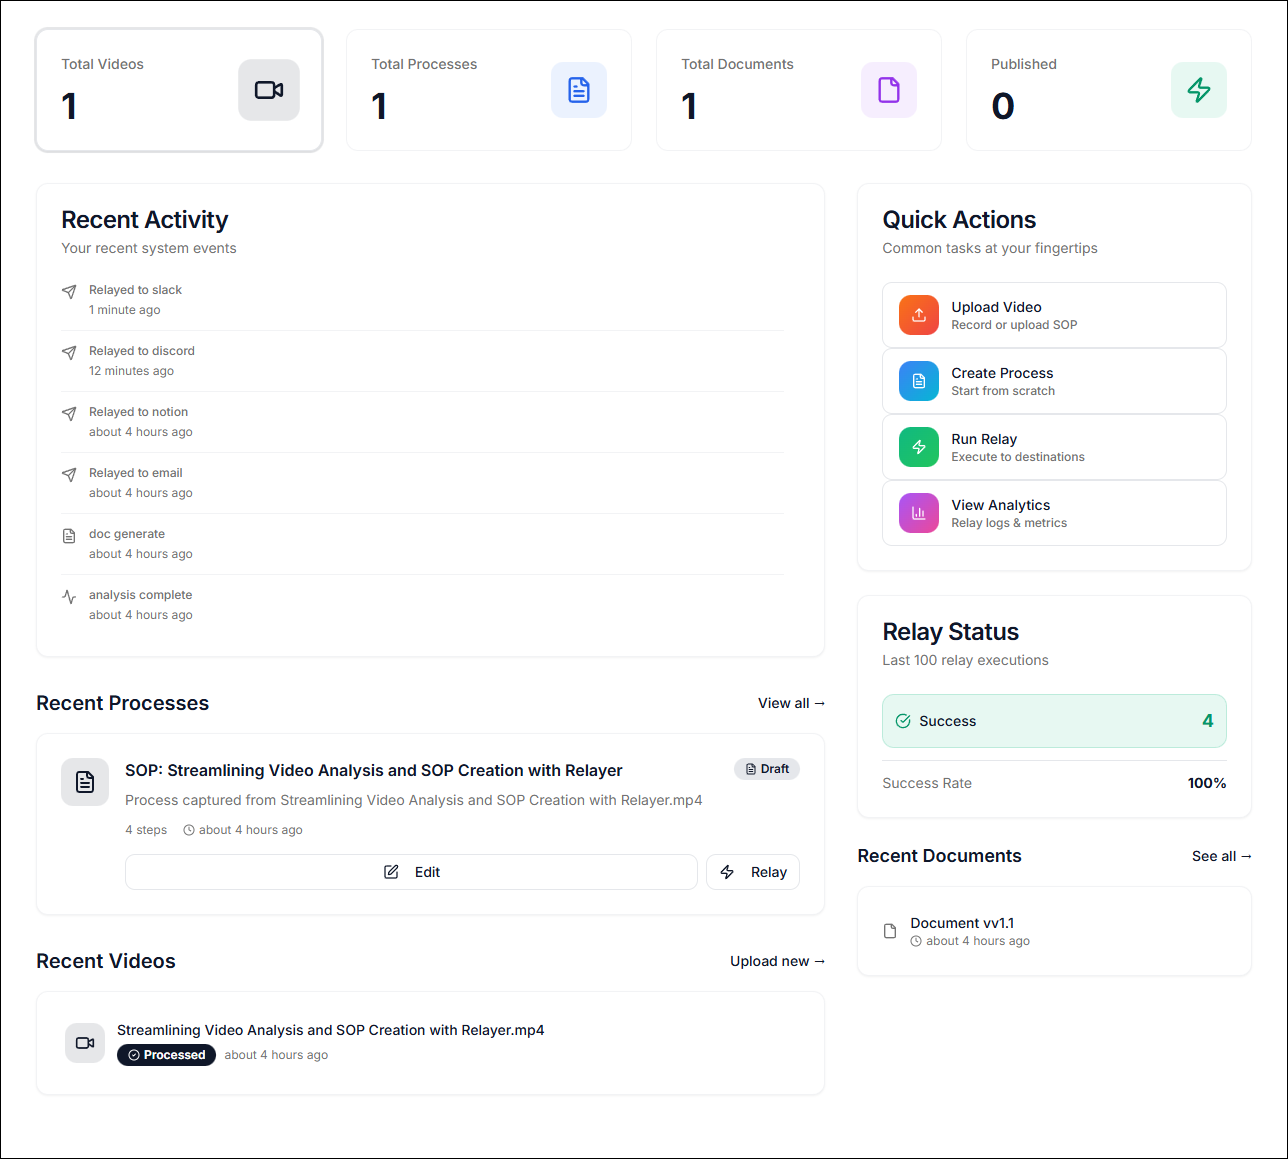Click the document icon on Total Processes card
Image resolution: width=1288 pixels, height=1159 pixels.
[x=578, y=89]
